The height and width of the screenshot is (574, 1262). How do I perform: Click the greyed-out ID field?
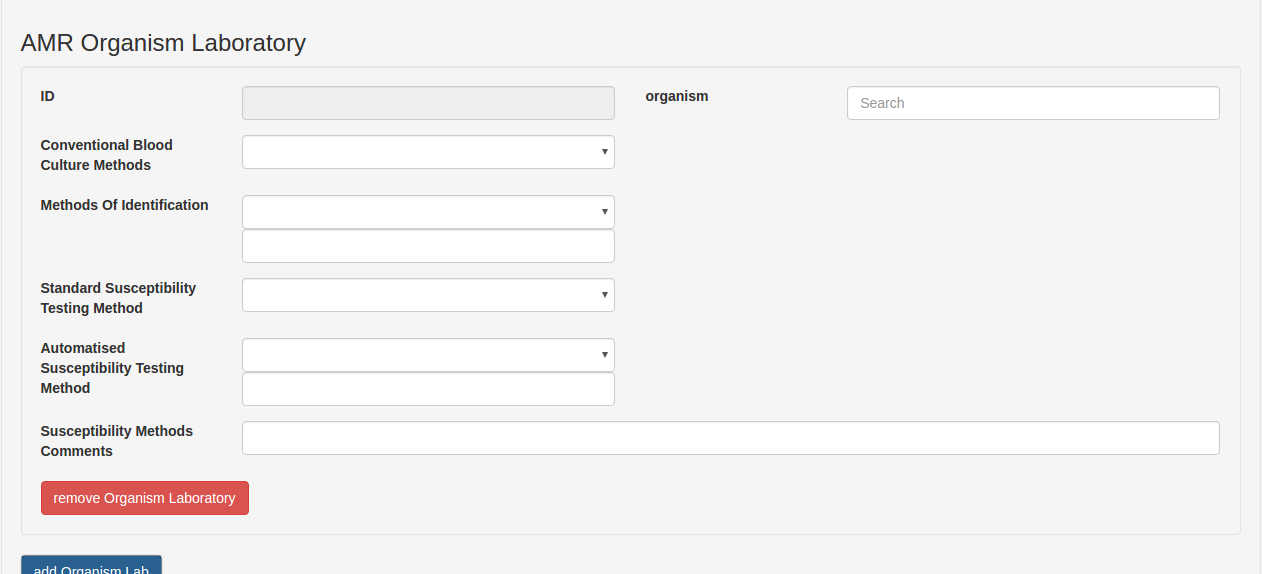[428, 103]
